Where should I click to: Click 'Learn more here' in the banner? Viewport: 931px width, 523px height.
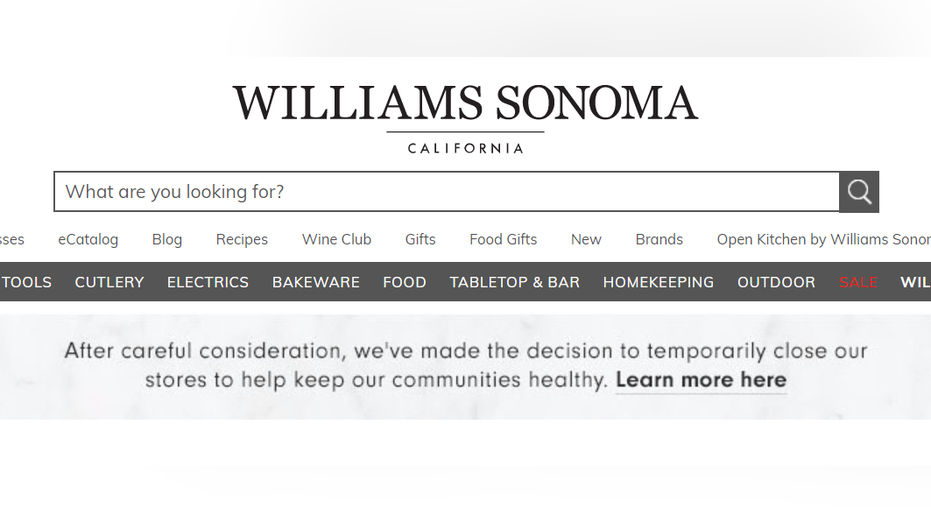701,380
